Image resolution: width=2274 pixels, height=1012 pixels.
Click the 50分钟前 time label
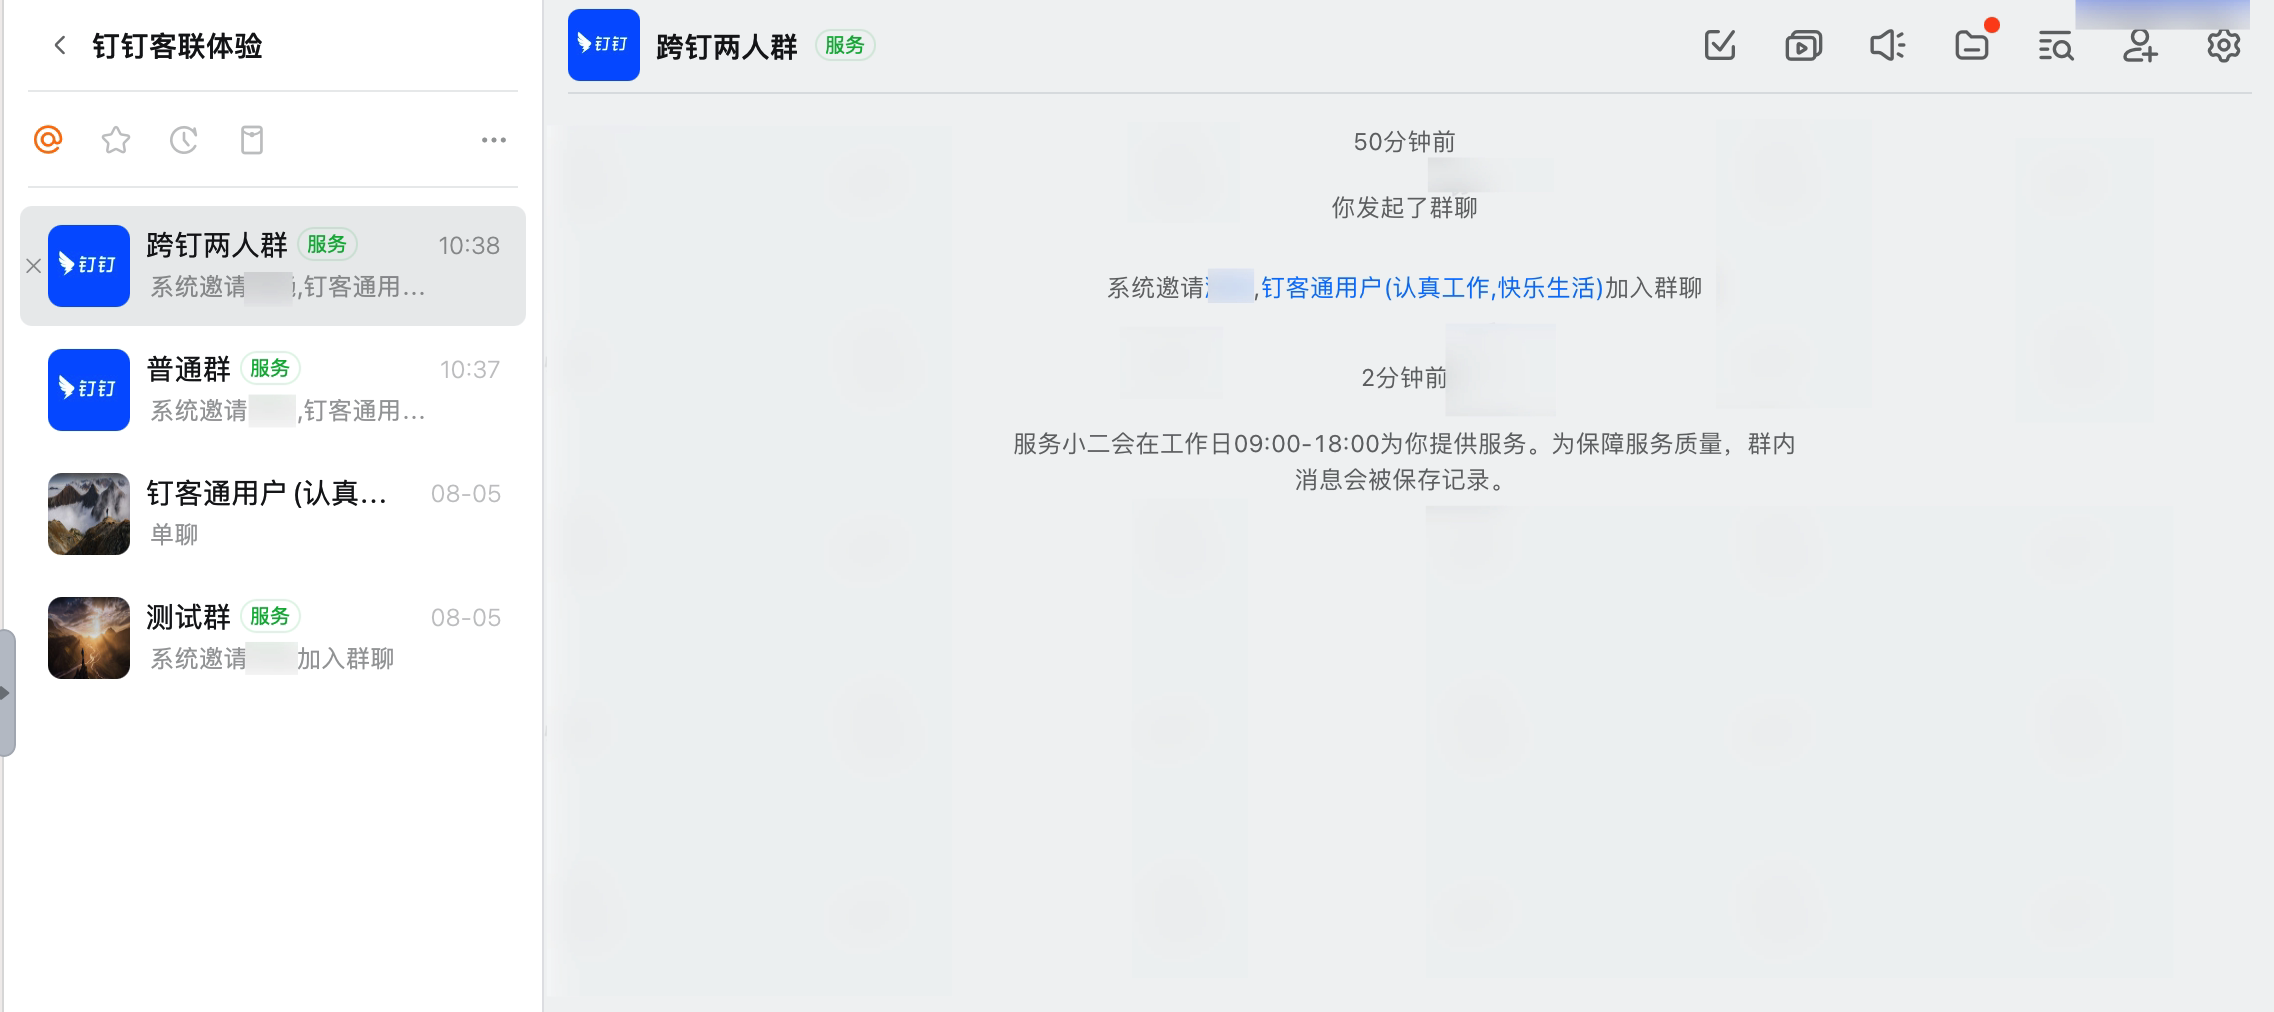point(1404,142)
